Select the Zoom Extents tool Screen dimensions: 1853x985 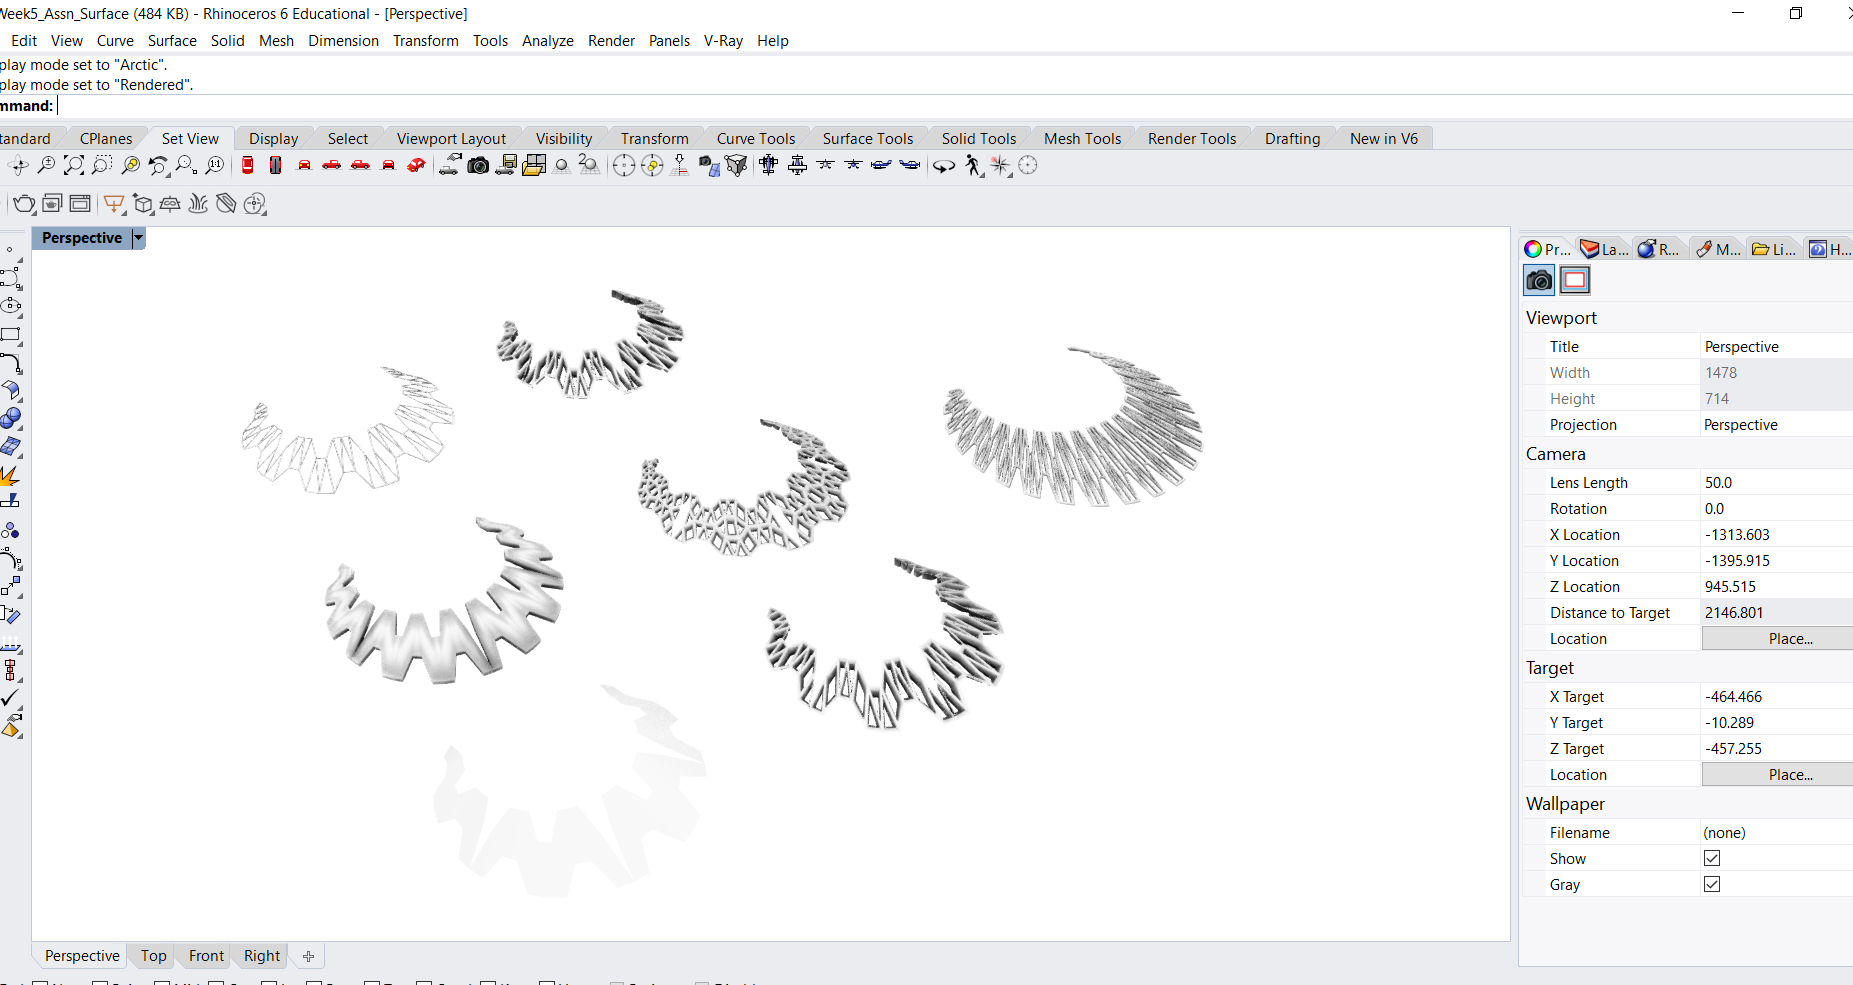74,166
